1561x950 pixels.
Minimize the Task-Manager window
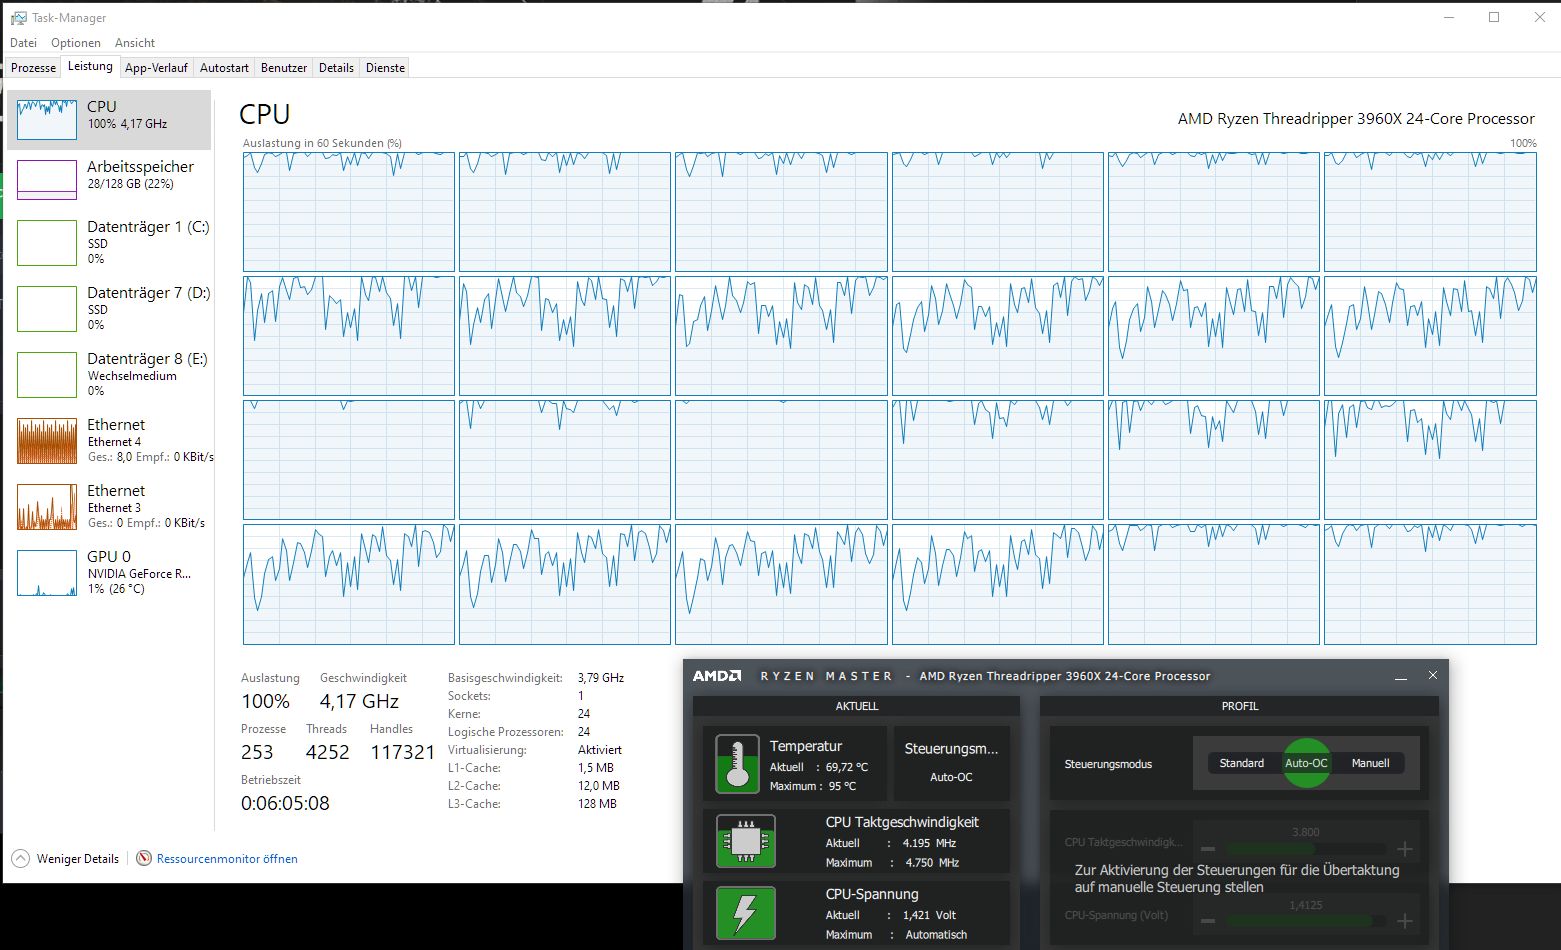tap(1449, 17)
